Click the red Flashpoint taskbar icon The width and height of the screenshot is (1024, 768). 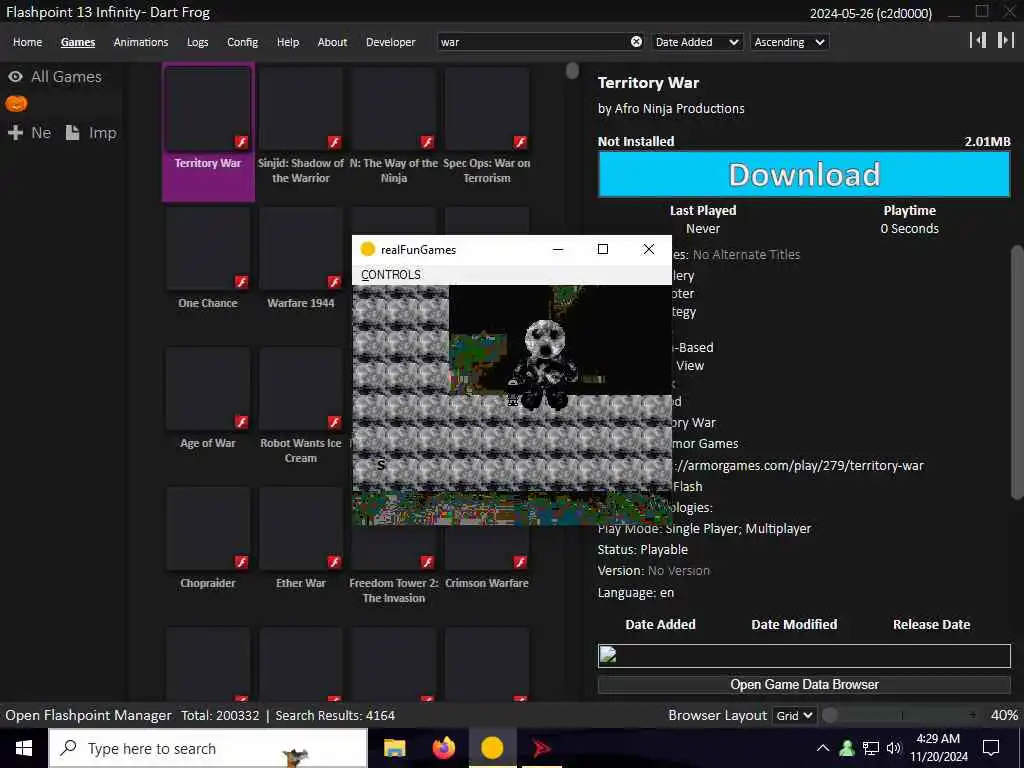pos(541,748)
